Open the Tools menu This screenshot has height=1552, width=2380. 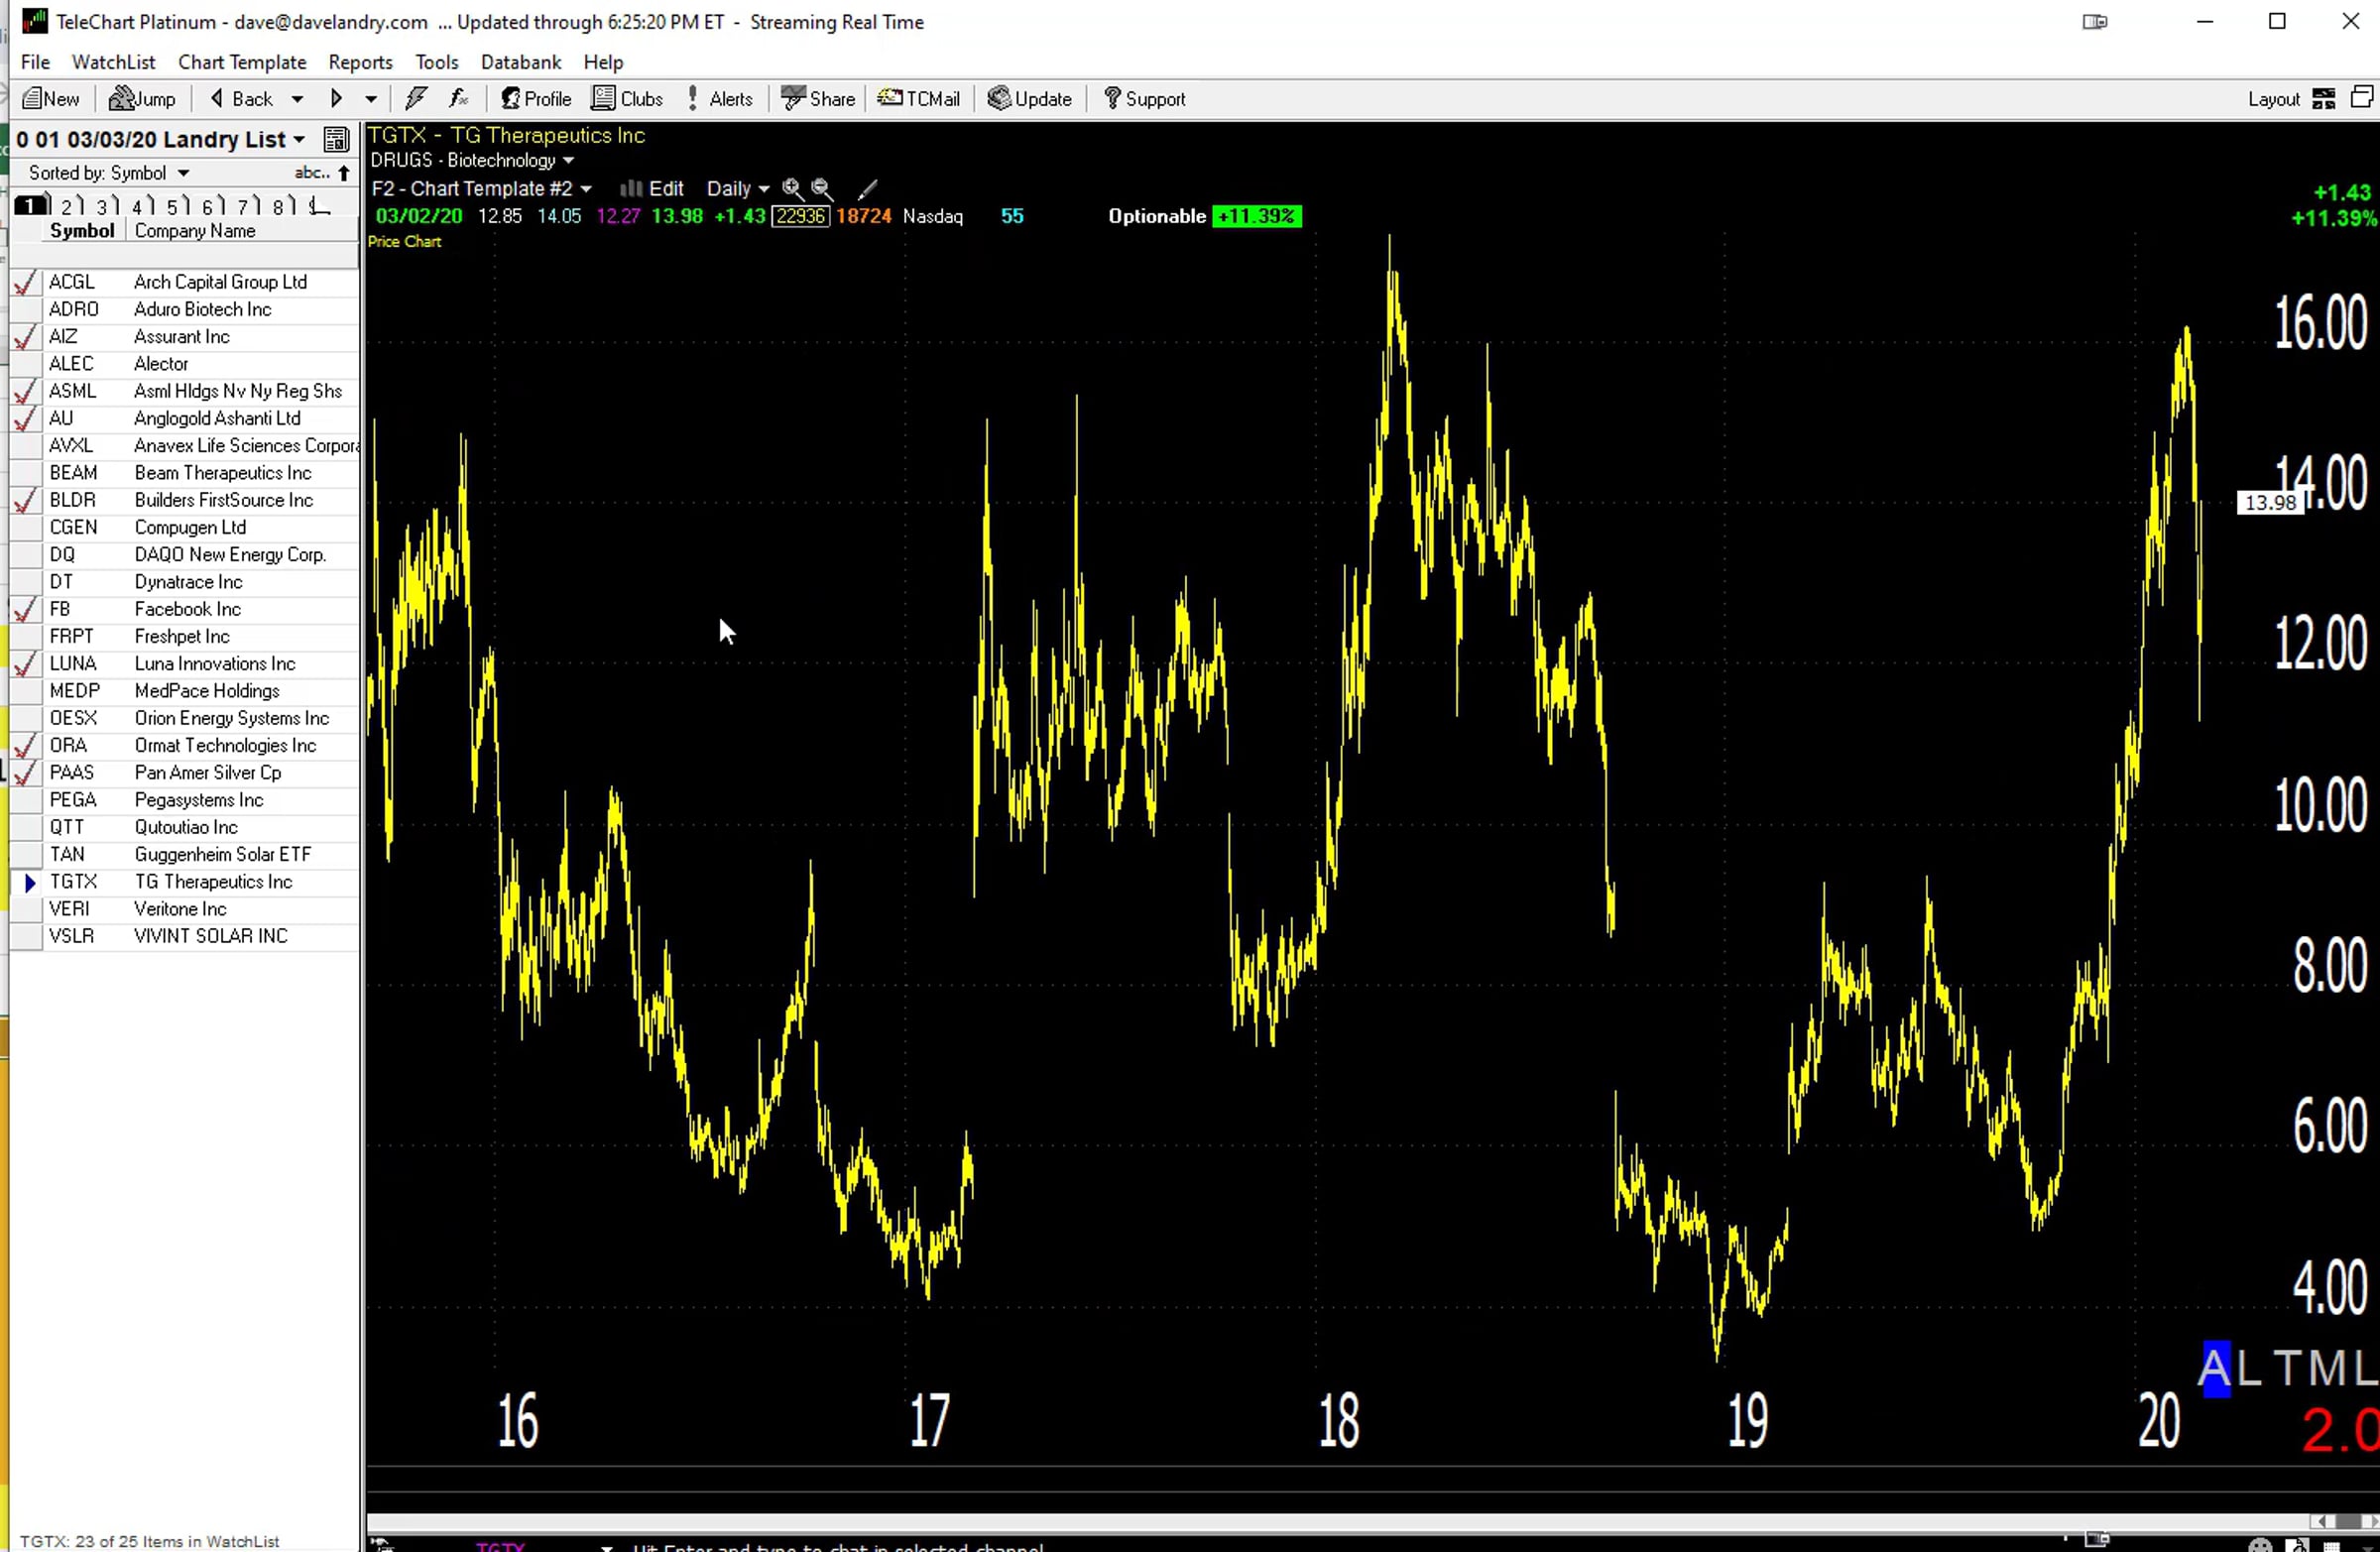tap(437, 62)
